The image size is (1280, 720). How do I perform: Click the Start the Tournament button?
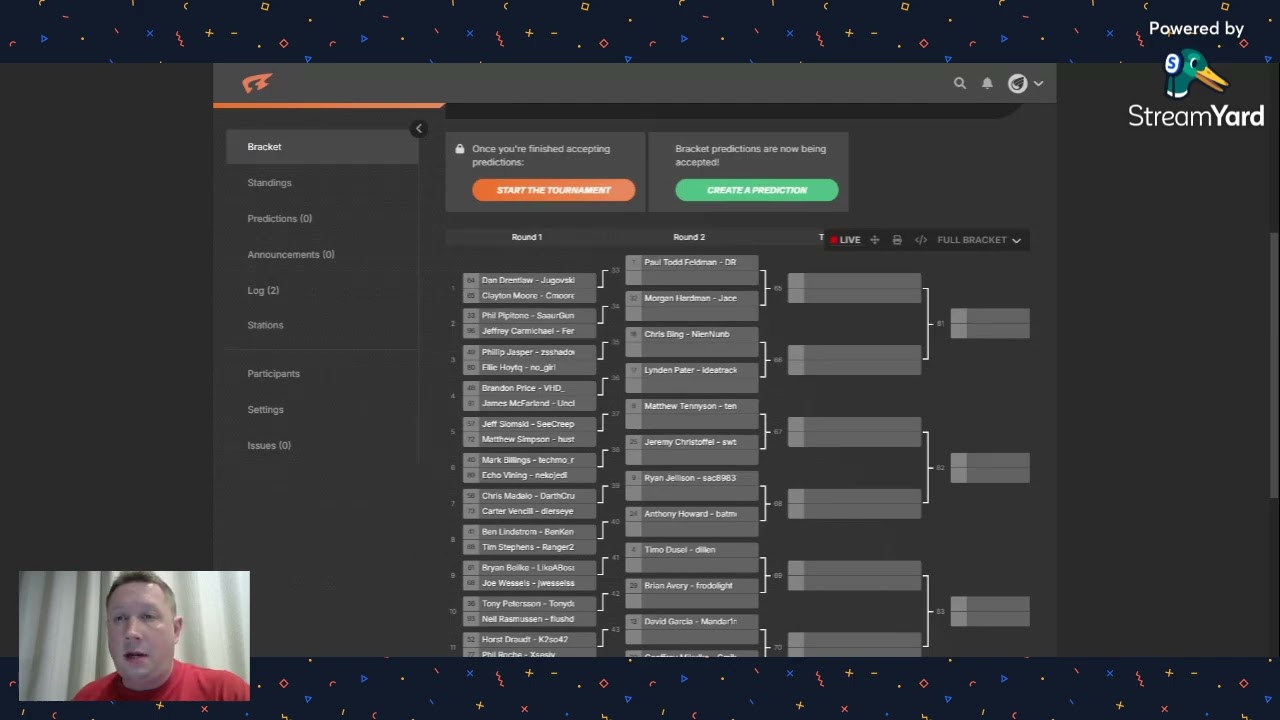(x=553, y=190)
